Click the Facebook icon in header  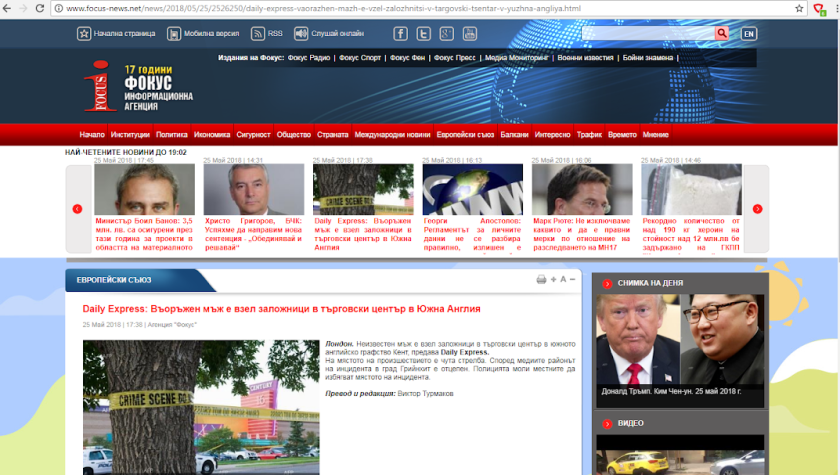click(400, 33)
